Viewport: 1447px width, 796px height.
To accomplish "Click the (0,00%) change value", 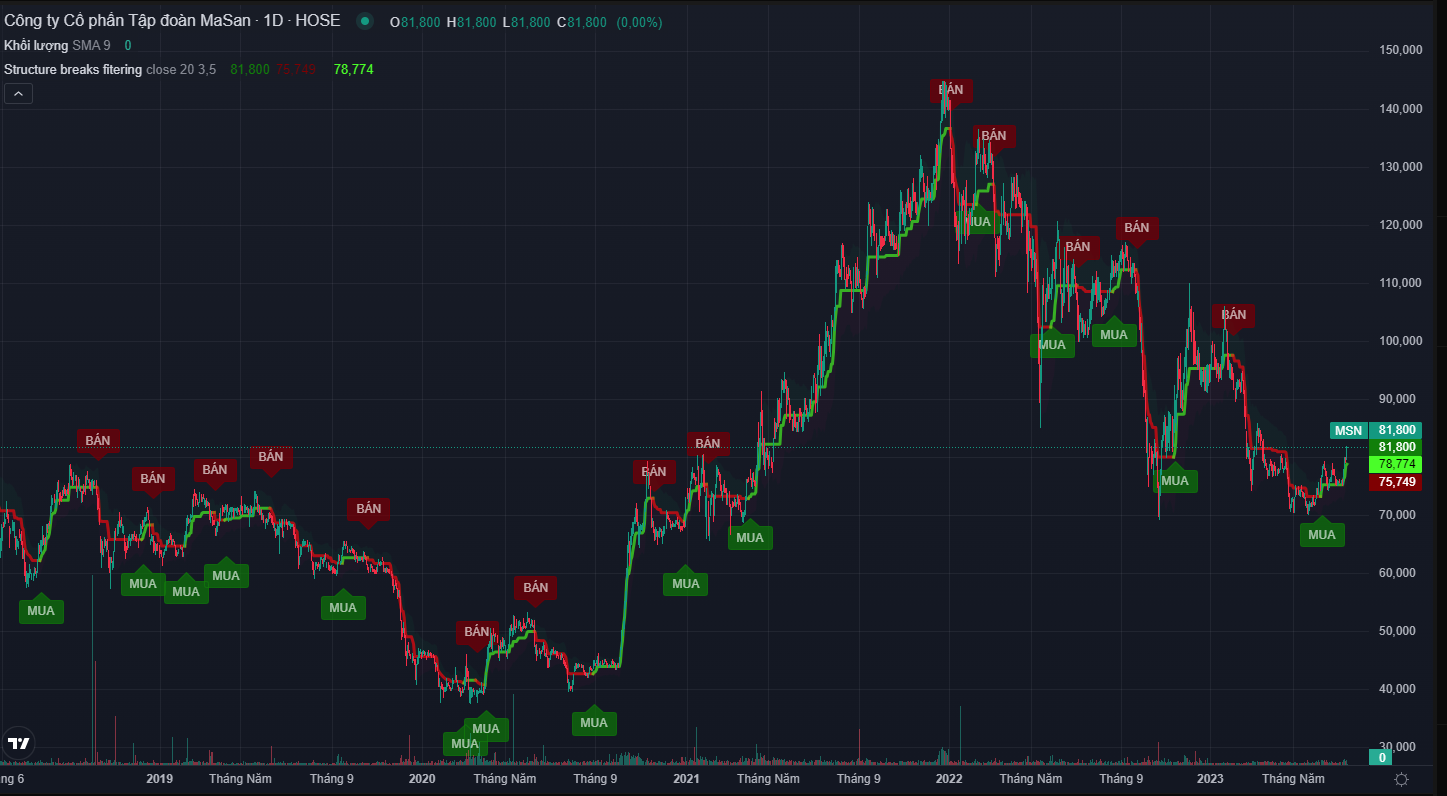I will tap(639, 22).
